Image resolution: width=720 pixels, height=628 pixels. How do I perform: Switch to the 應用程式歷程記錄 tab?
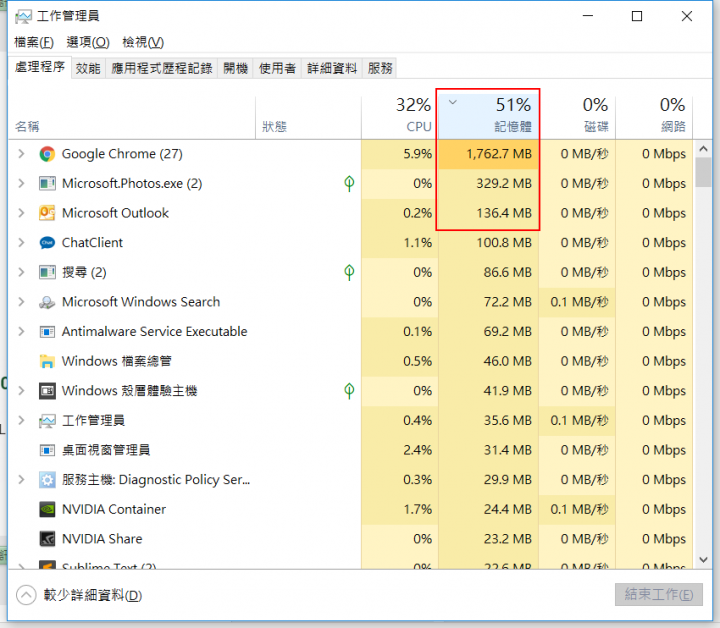pyautogui.click(x=162, y=68)
